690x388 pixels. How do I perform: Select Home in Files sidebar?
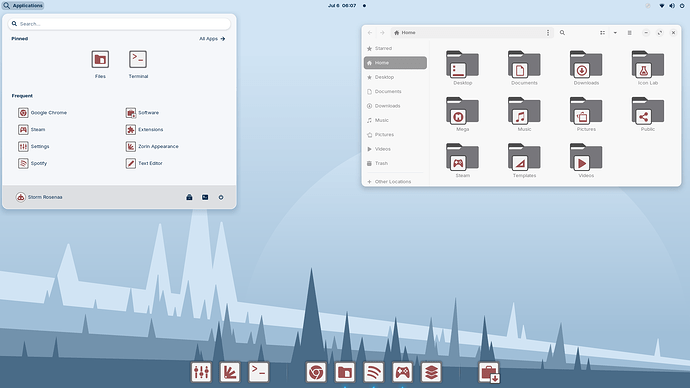(x=395, y=63)
